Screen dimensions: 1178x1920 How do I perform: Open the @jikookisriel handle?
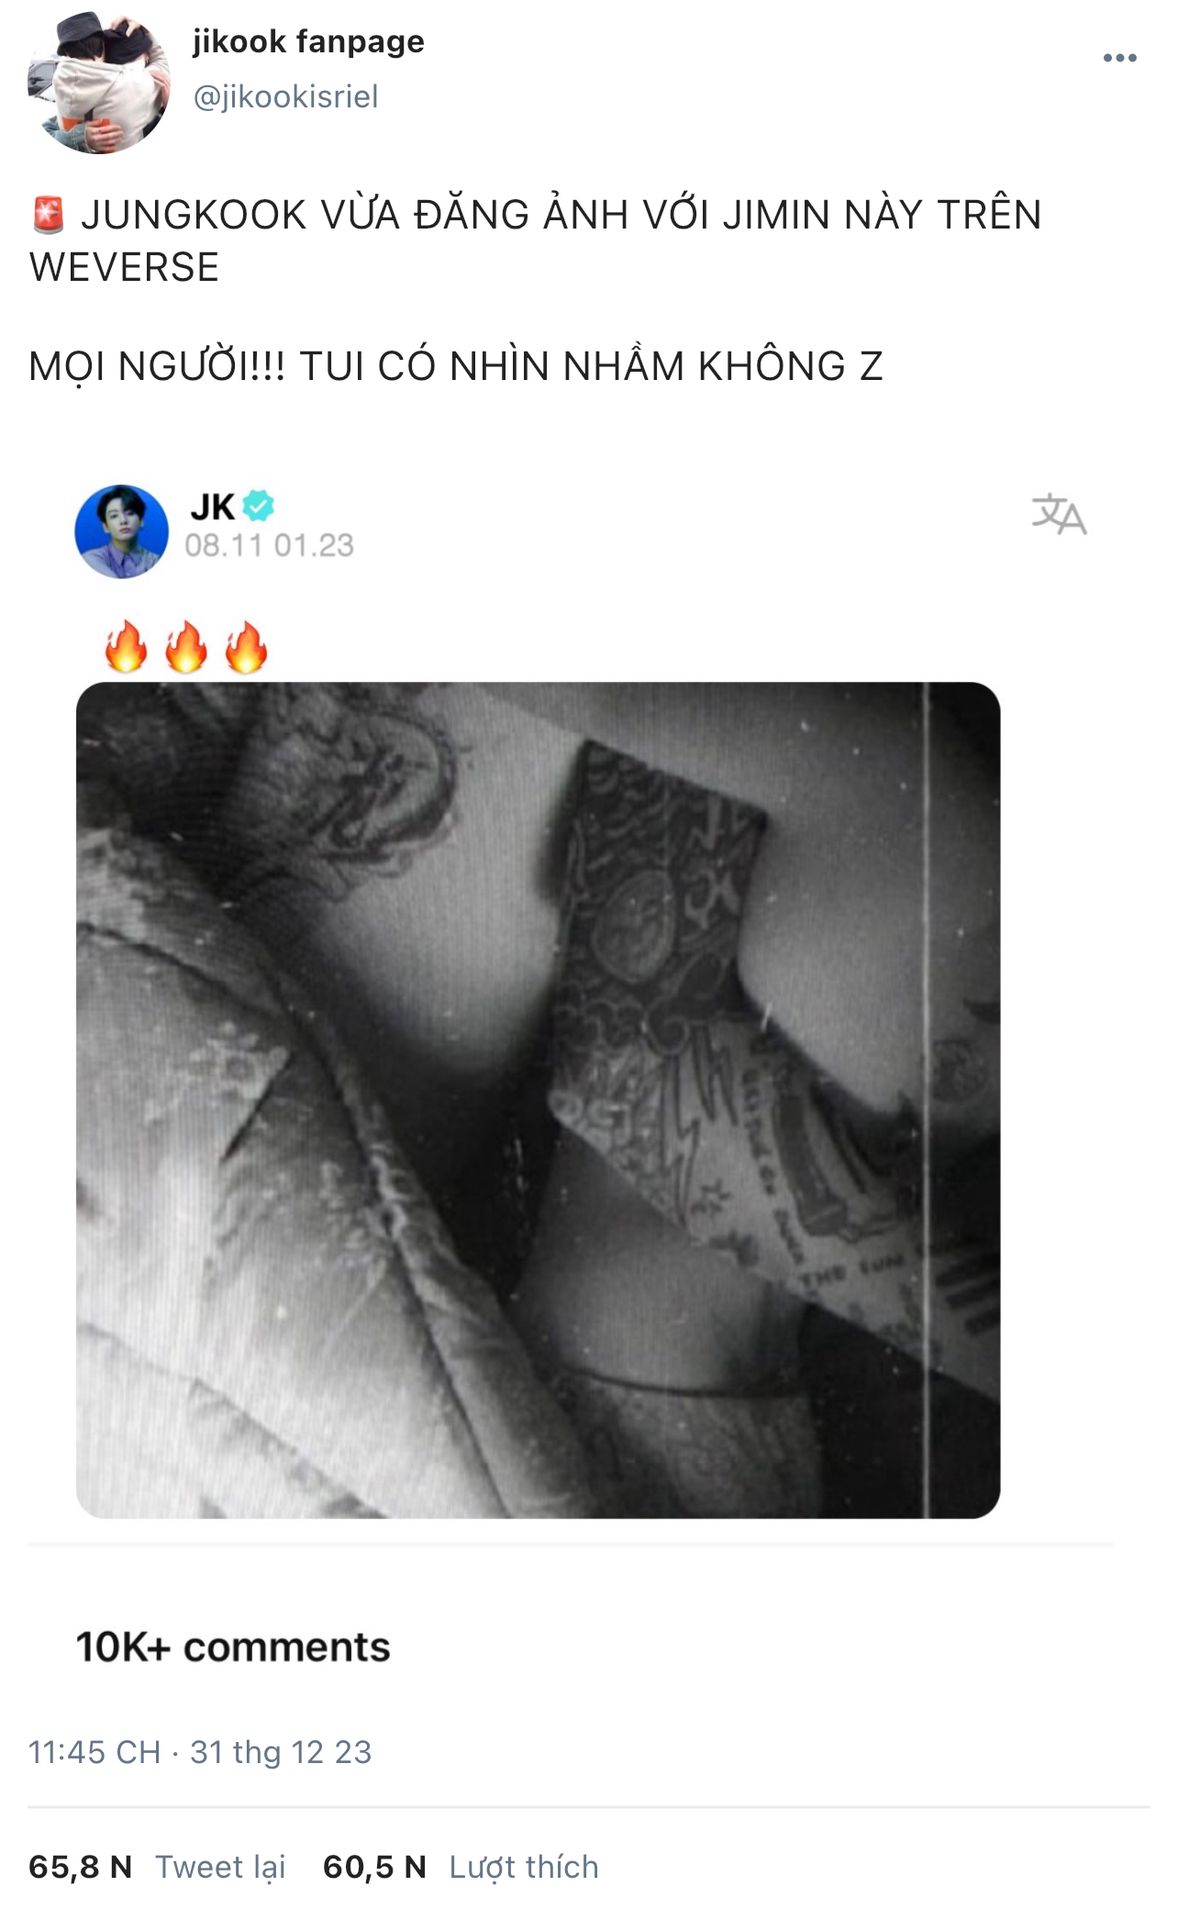(x=285, y=96)
